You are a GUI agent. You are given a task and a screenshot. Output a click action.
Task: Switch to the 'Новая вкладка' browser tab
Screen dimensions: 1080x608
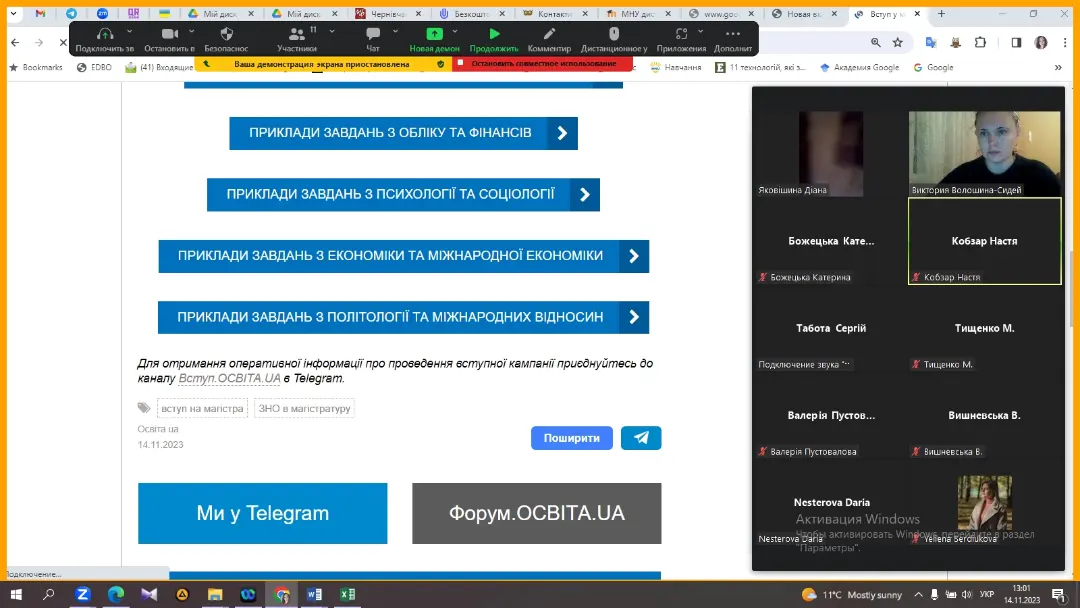pos(805,14)
